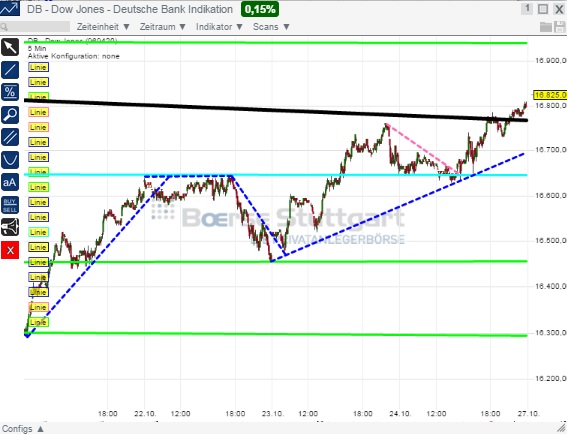The height and width of the screenshot is (434, 567).
Task: Click the 24.10. date axis label
Action: [400, 413]
